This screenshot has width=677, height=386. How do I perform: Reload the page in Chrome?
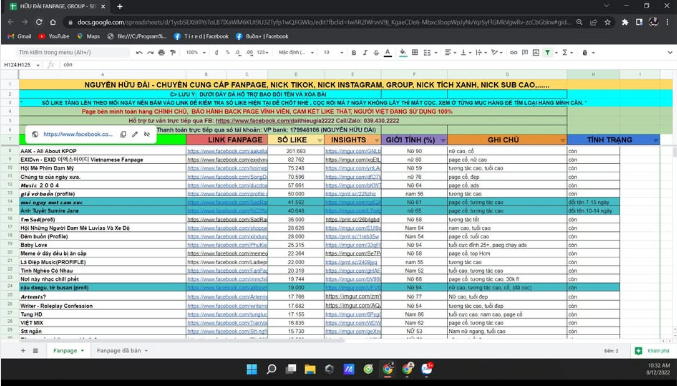39,22
